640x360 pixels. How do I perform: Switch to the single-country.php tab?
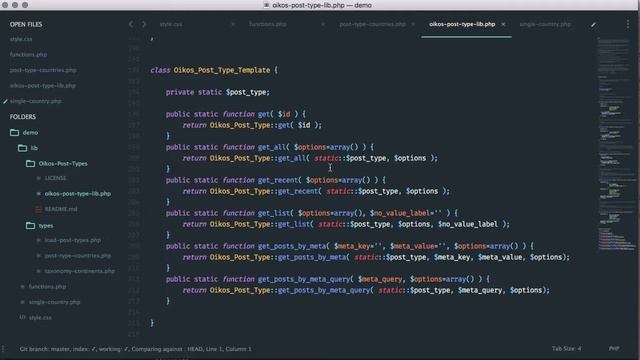click(545, 24)
